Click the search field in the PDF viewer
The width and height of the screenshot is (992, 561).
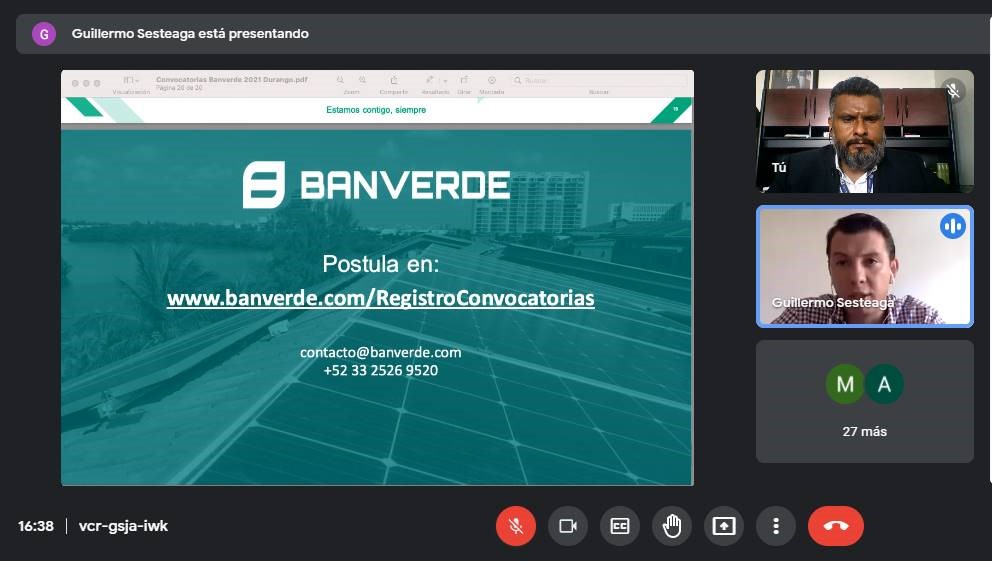[598, 81]
